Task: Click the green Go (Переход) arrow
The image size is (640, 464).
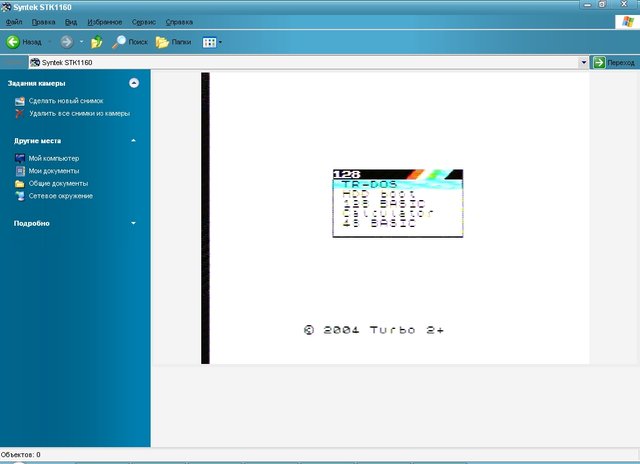Action: pyautogui.click(x=599, y=62)
